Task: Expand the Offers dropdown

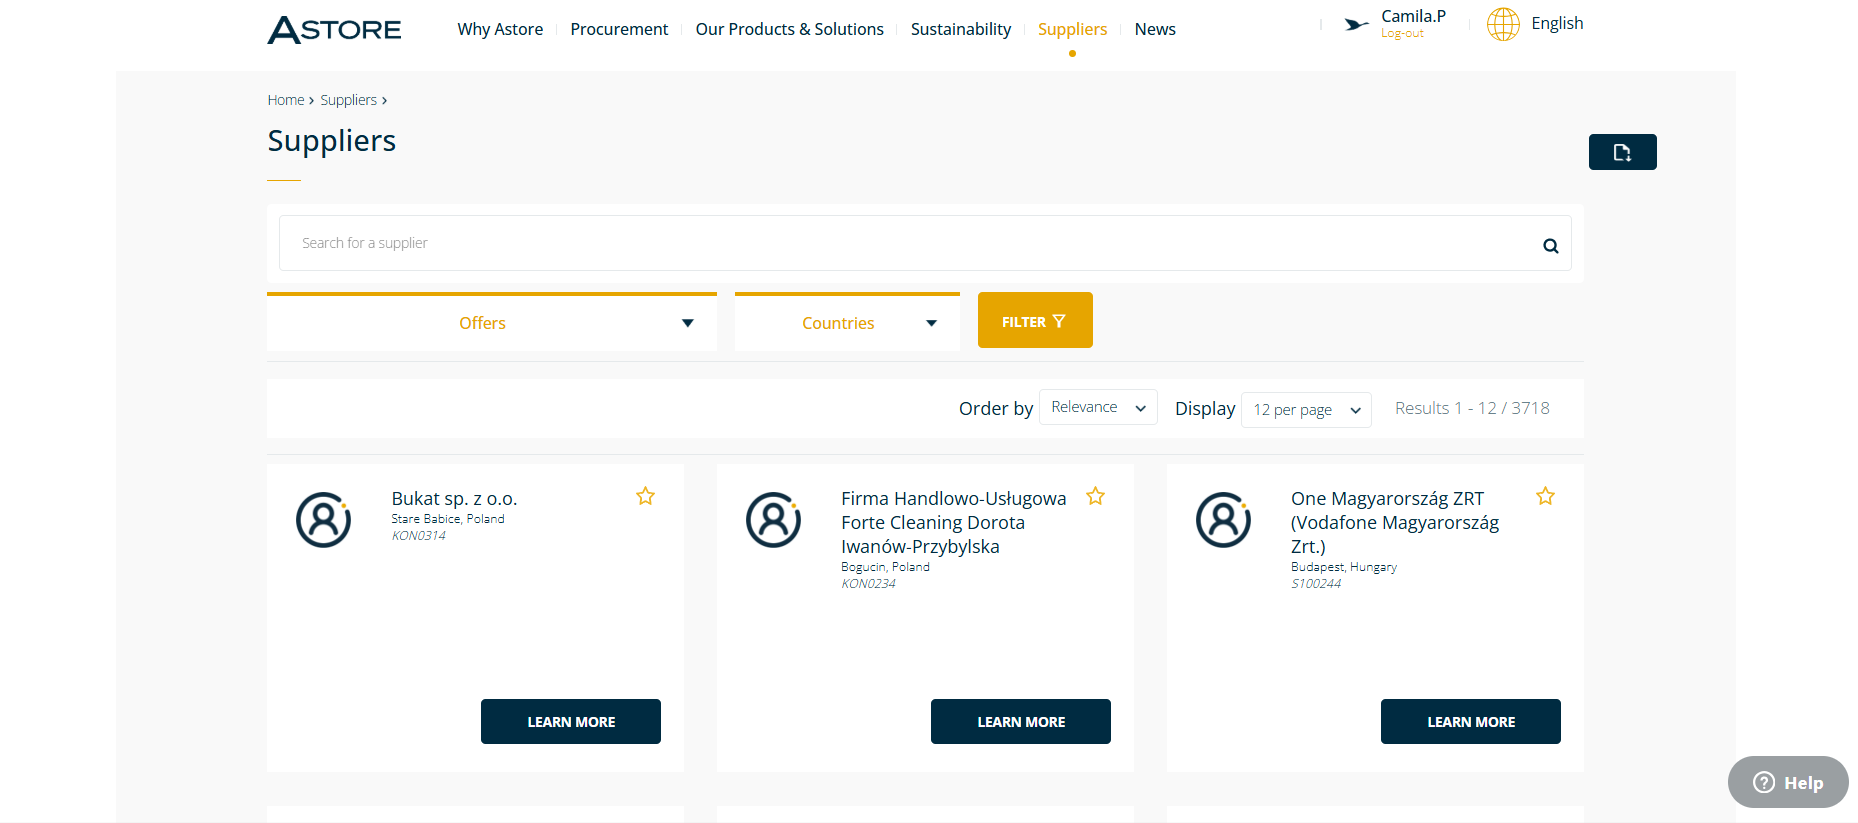Action: coord(492,323)
